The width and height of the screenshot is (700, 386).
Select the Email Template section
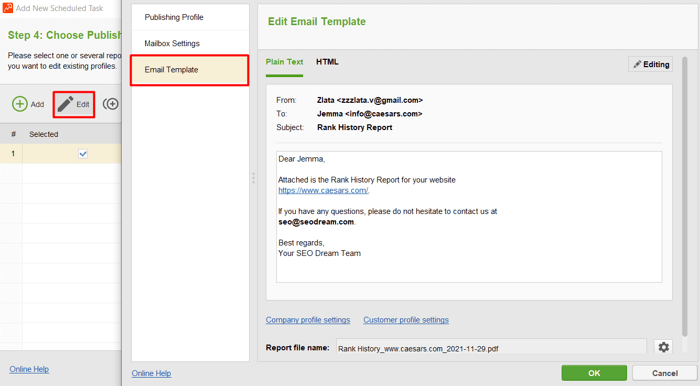[x=189, y=70]
